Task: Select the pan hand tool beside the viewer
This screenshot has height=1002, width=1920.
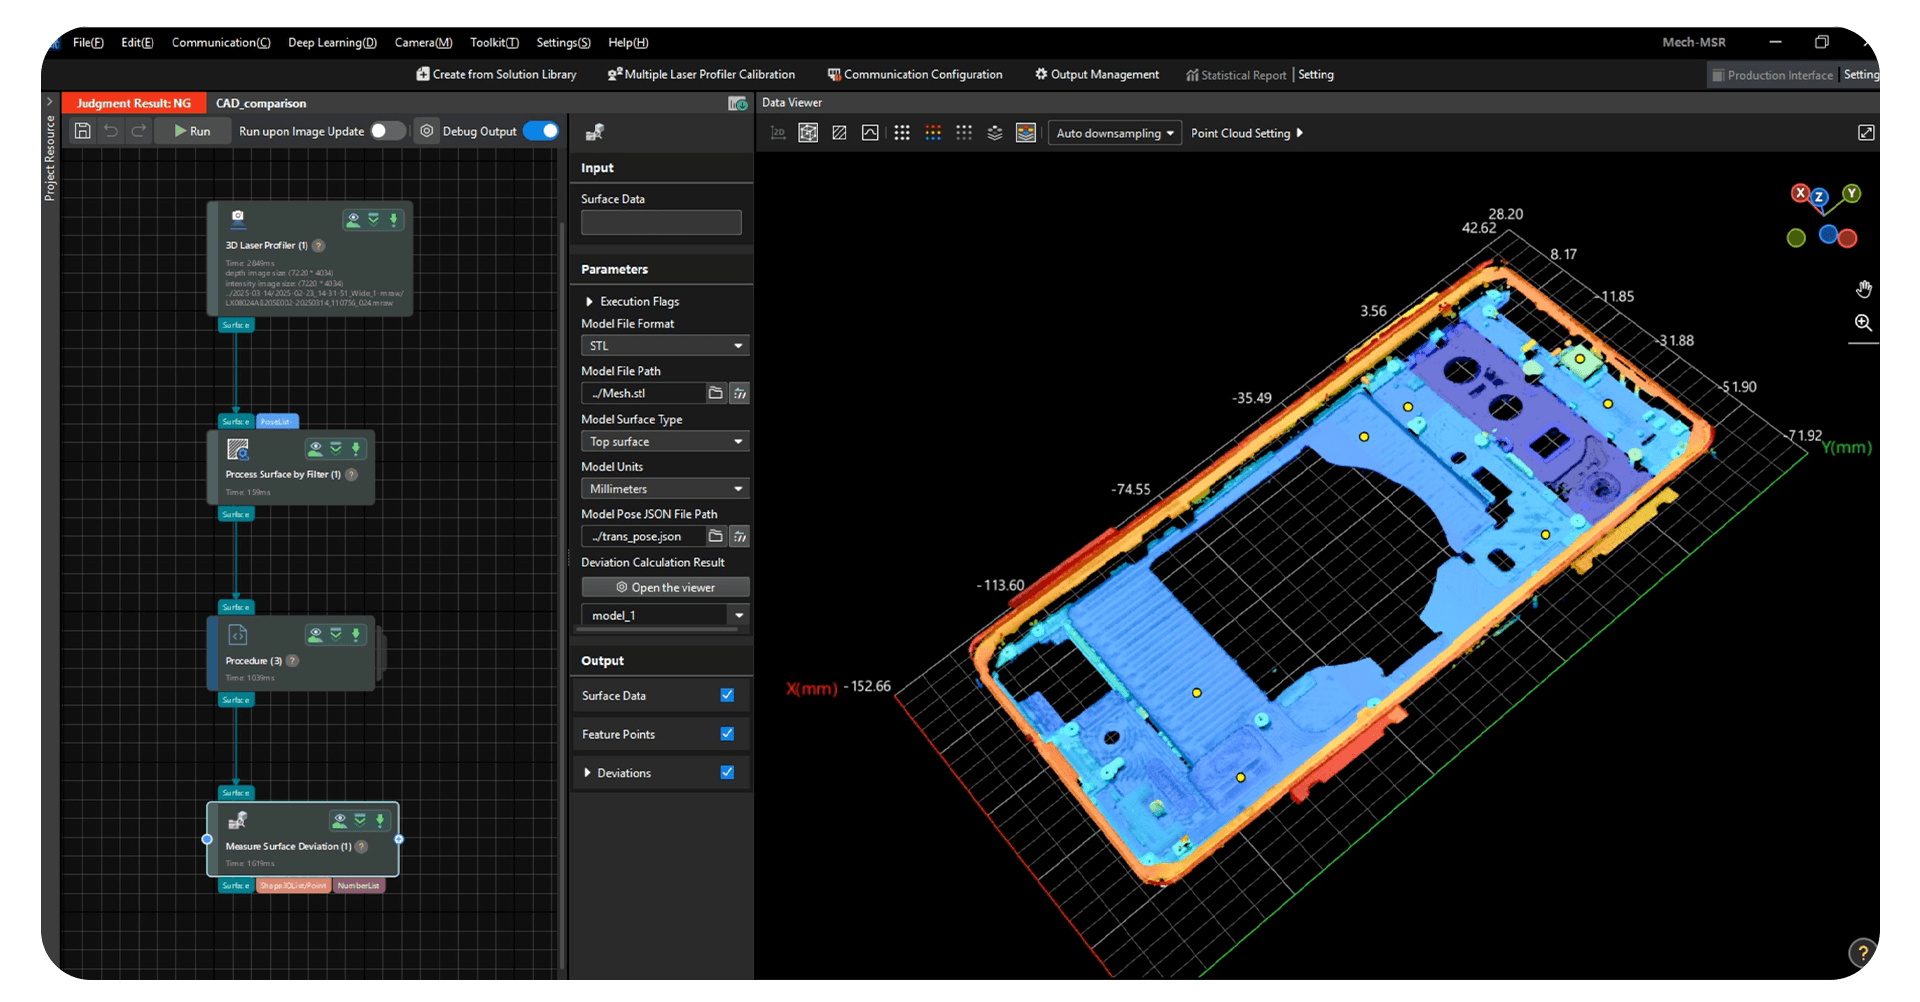Action: pyautogui.click(x=1864, y=288)
